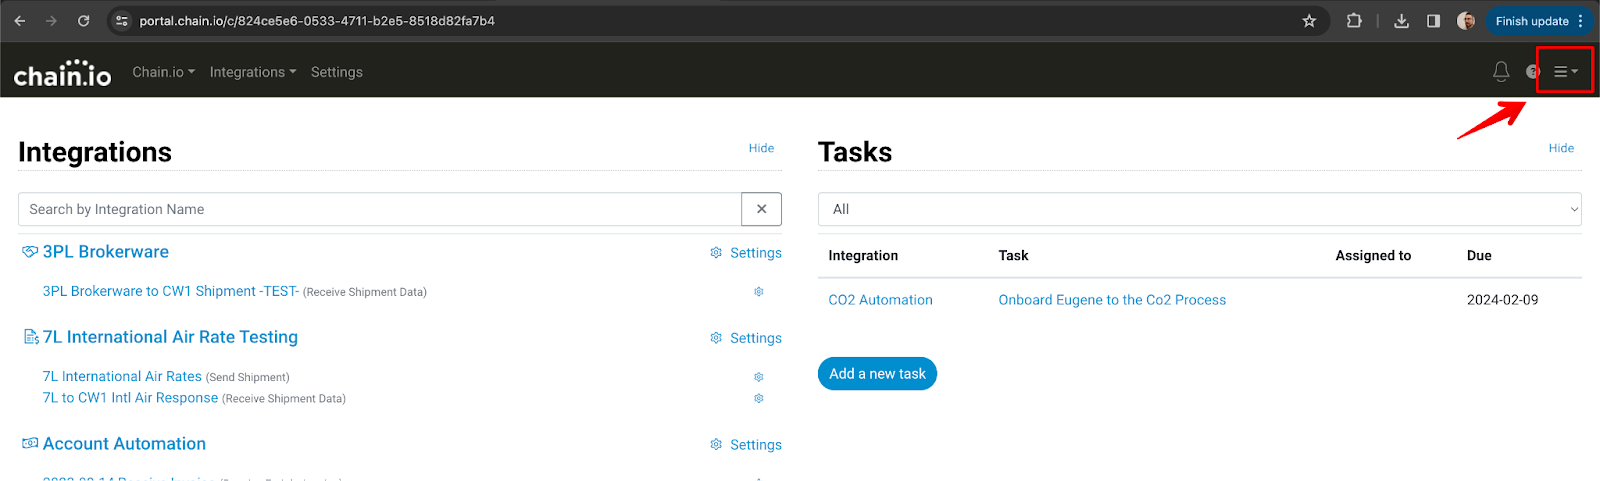Open Chrome profile avatar
Screen dimensions: 1600x481
[x=1466, y=21]
